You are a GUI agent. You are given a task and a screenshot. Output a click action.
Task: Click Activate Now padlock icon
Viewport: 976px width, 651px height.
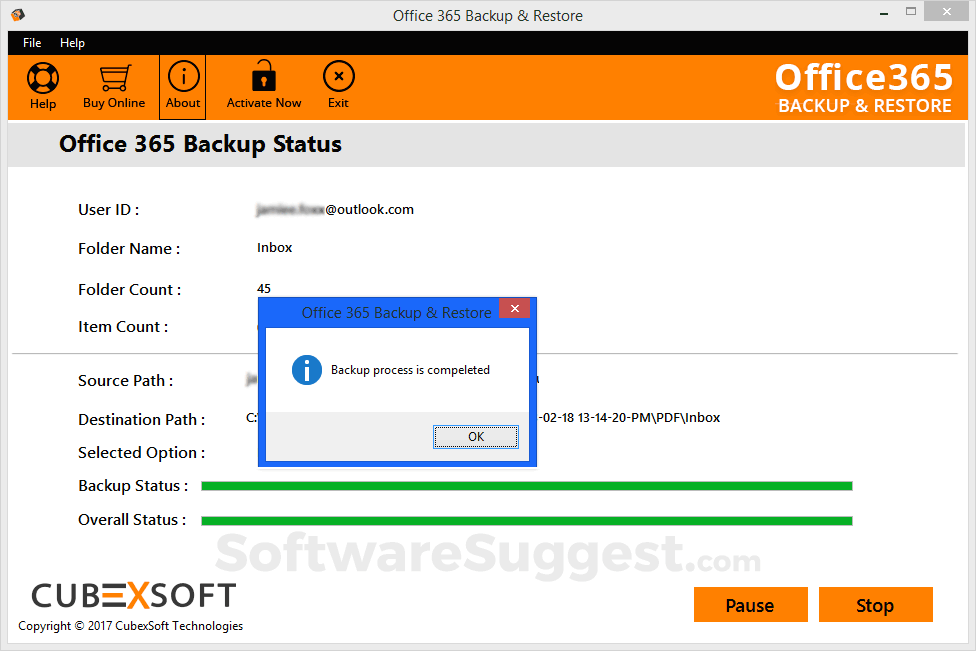click(264, 77)
